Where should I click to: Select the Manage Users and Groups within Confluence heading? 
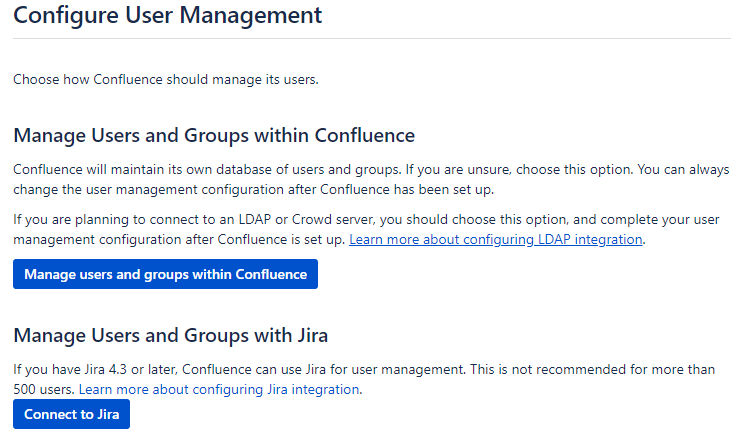pyautogui.click(x=214, y=135)
